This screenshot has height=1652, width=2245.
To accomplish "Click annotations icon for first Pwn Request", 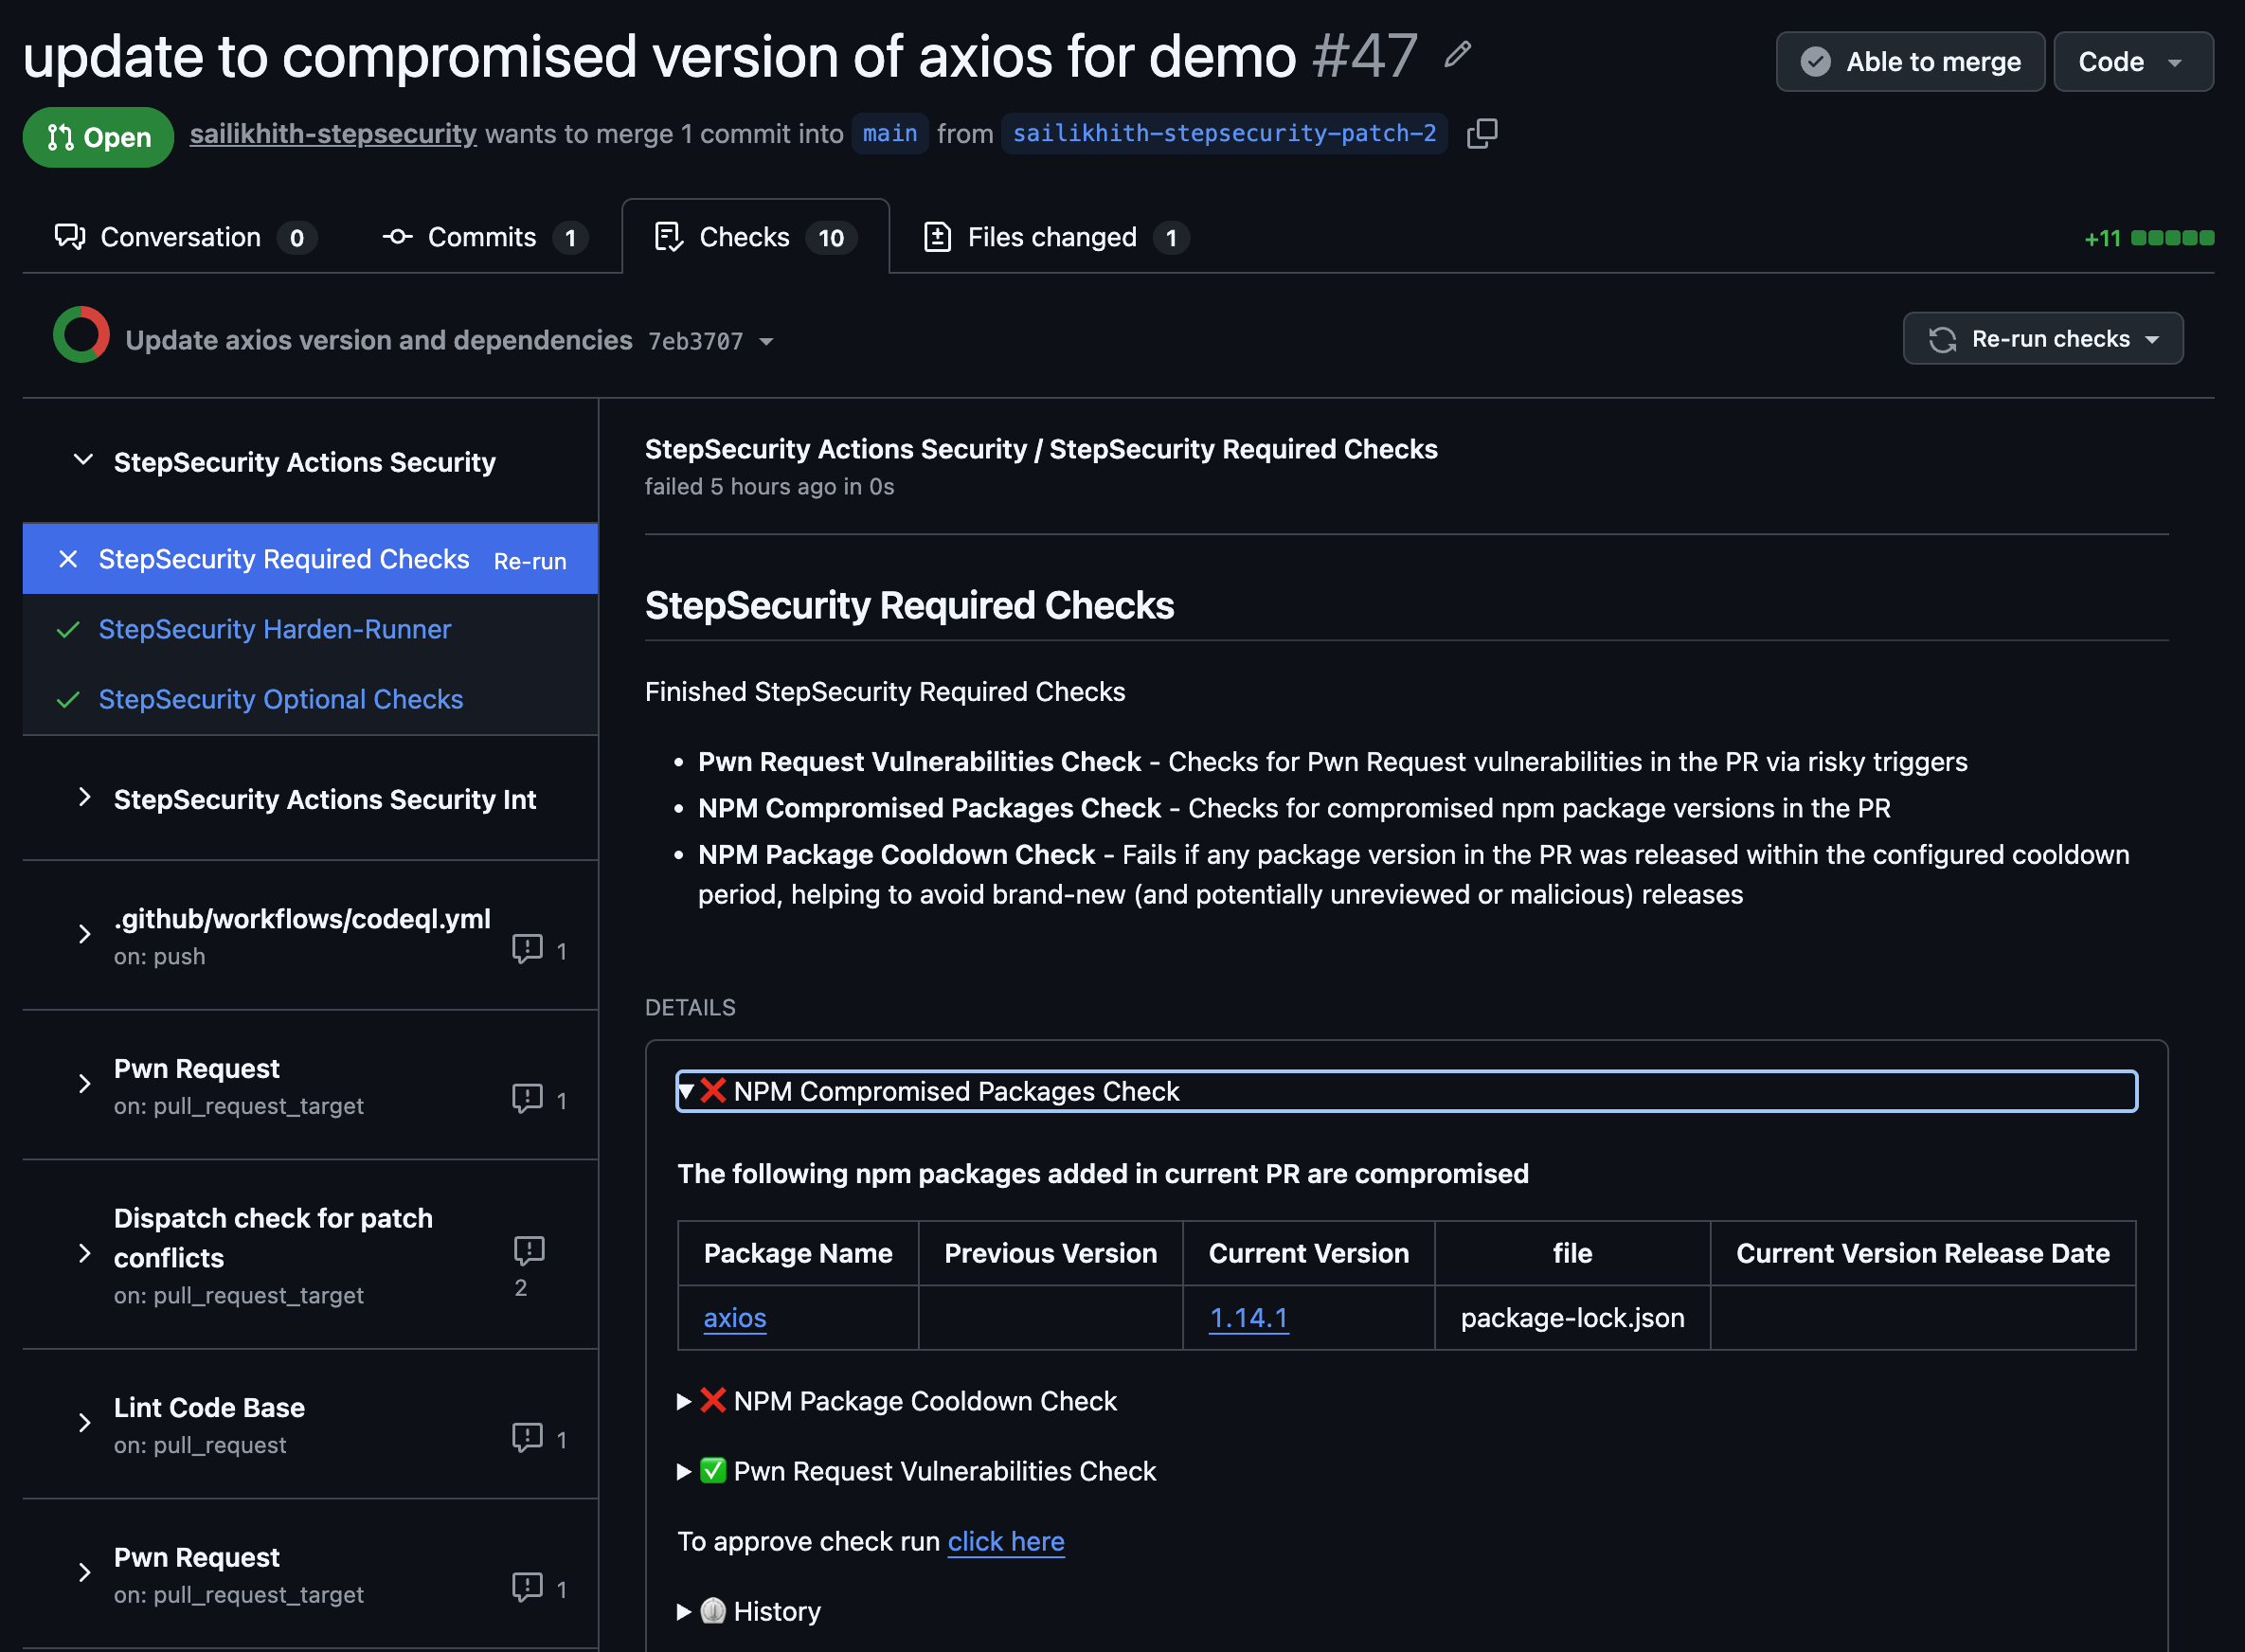I will tap(527, 1098).
